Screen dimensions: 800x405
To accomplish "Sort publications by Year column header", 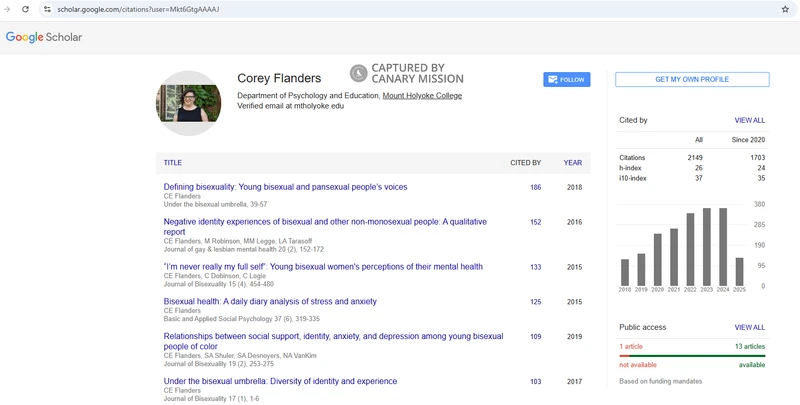I will coord(572,163).
